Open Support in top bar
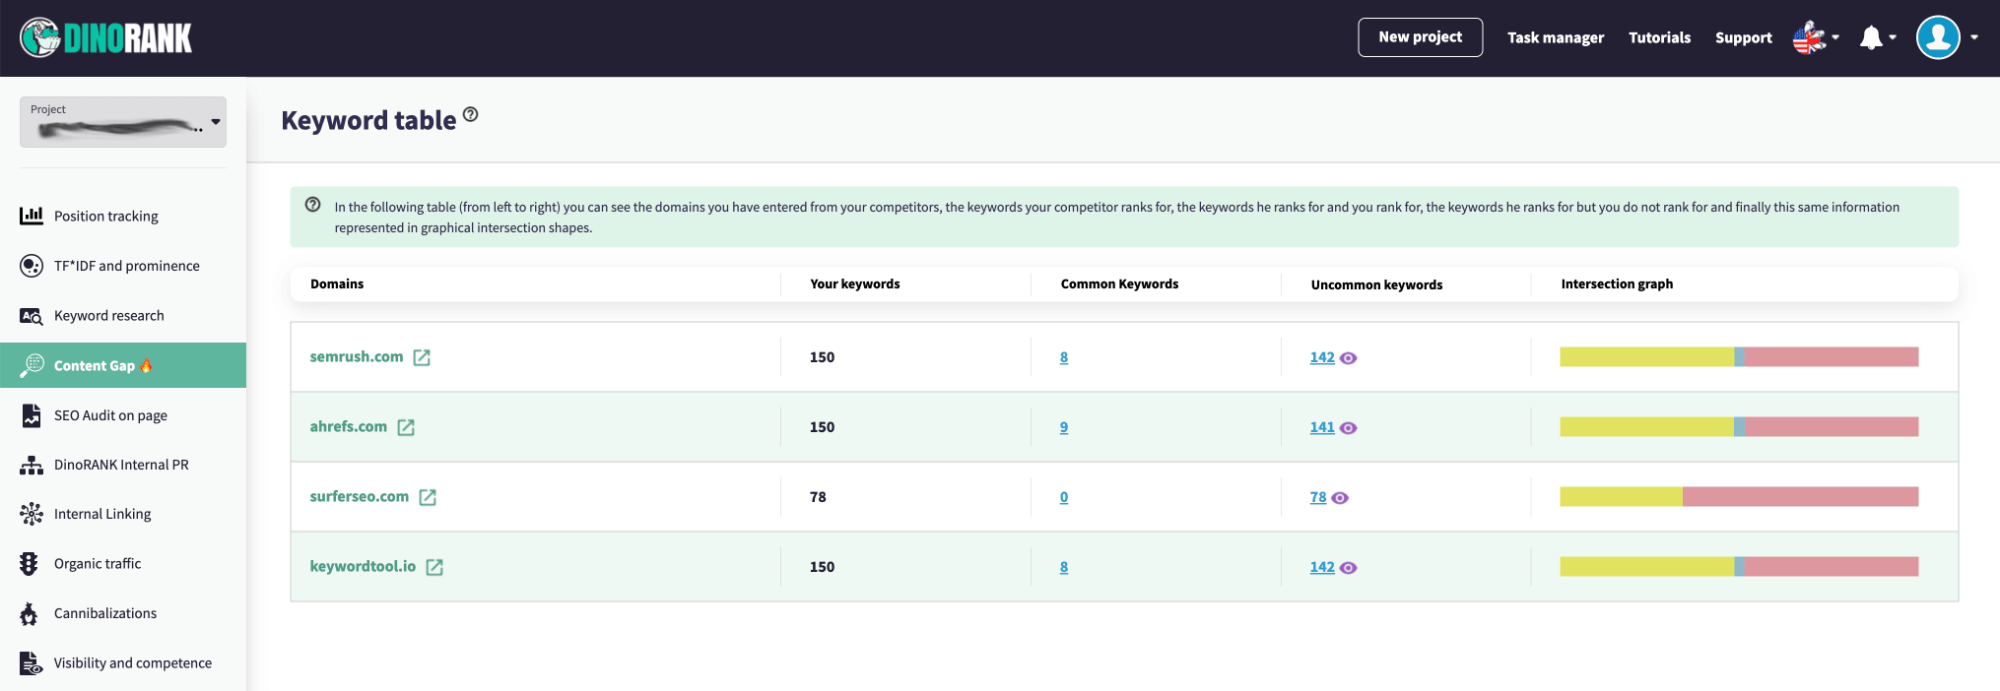This screenshot has height=691, width=2000. (x=1743, y=38)
